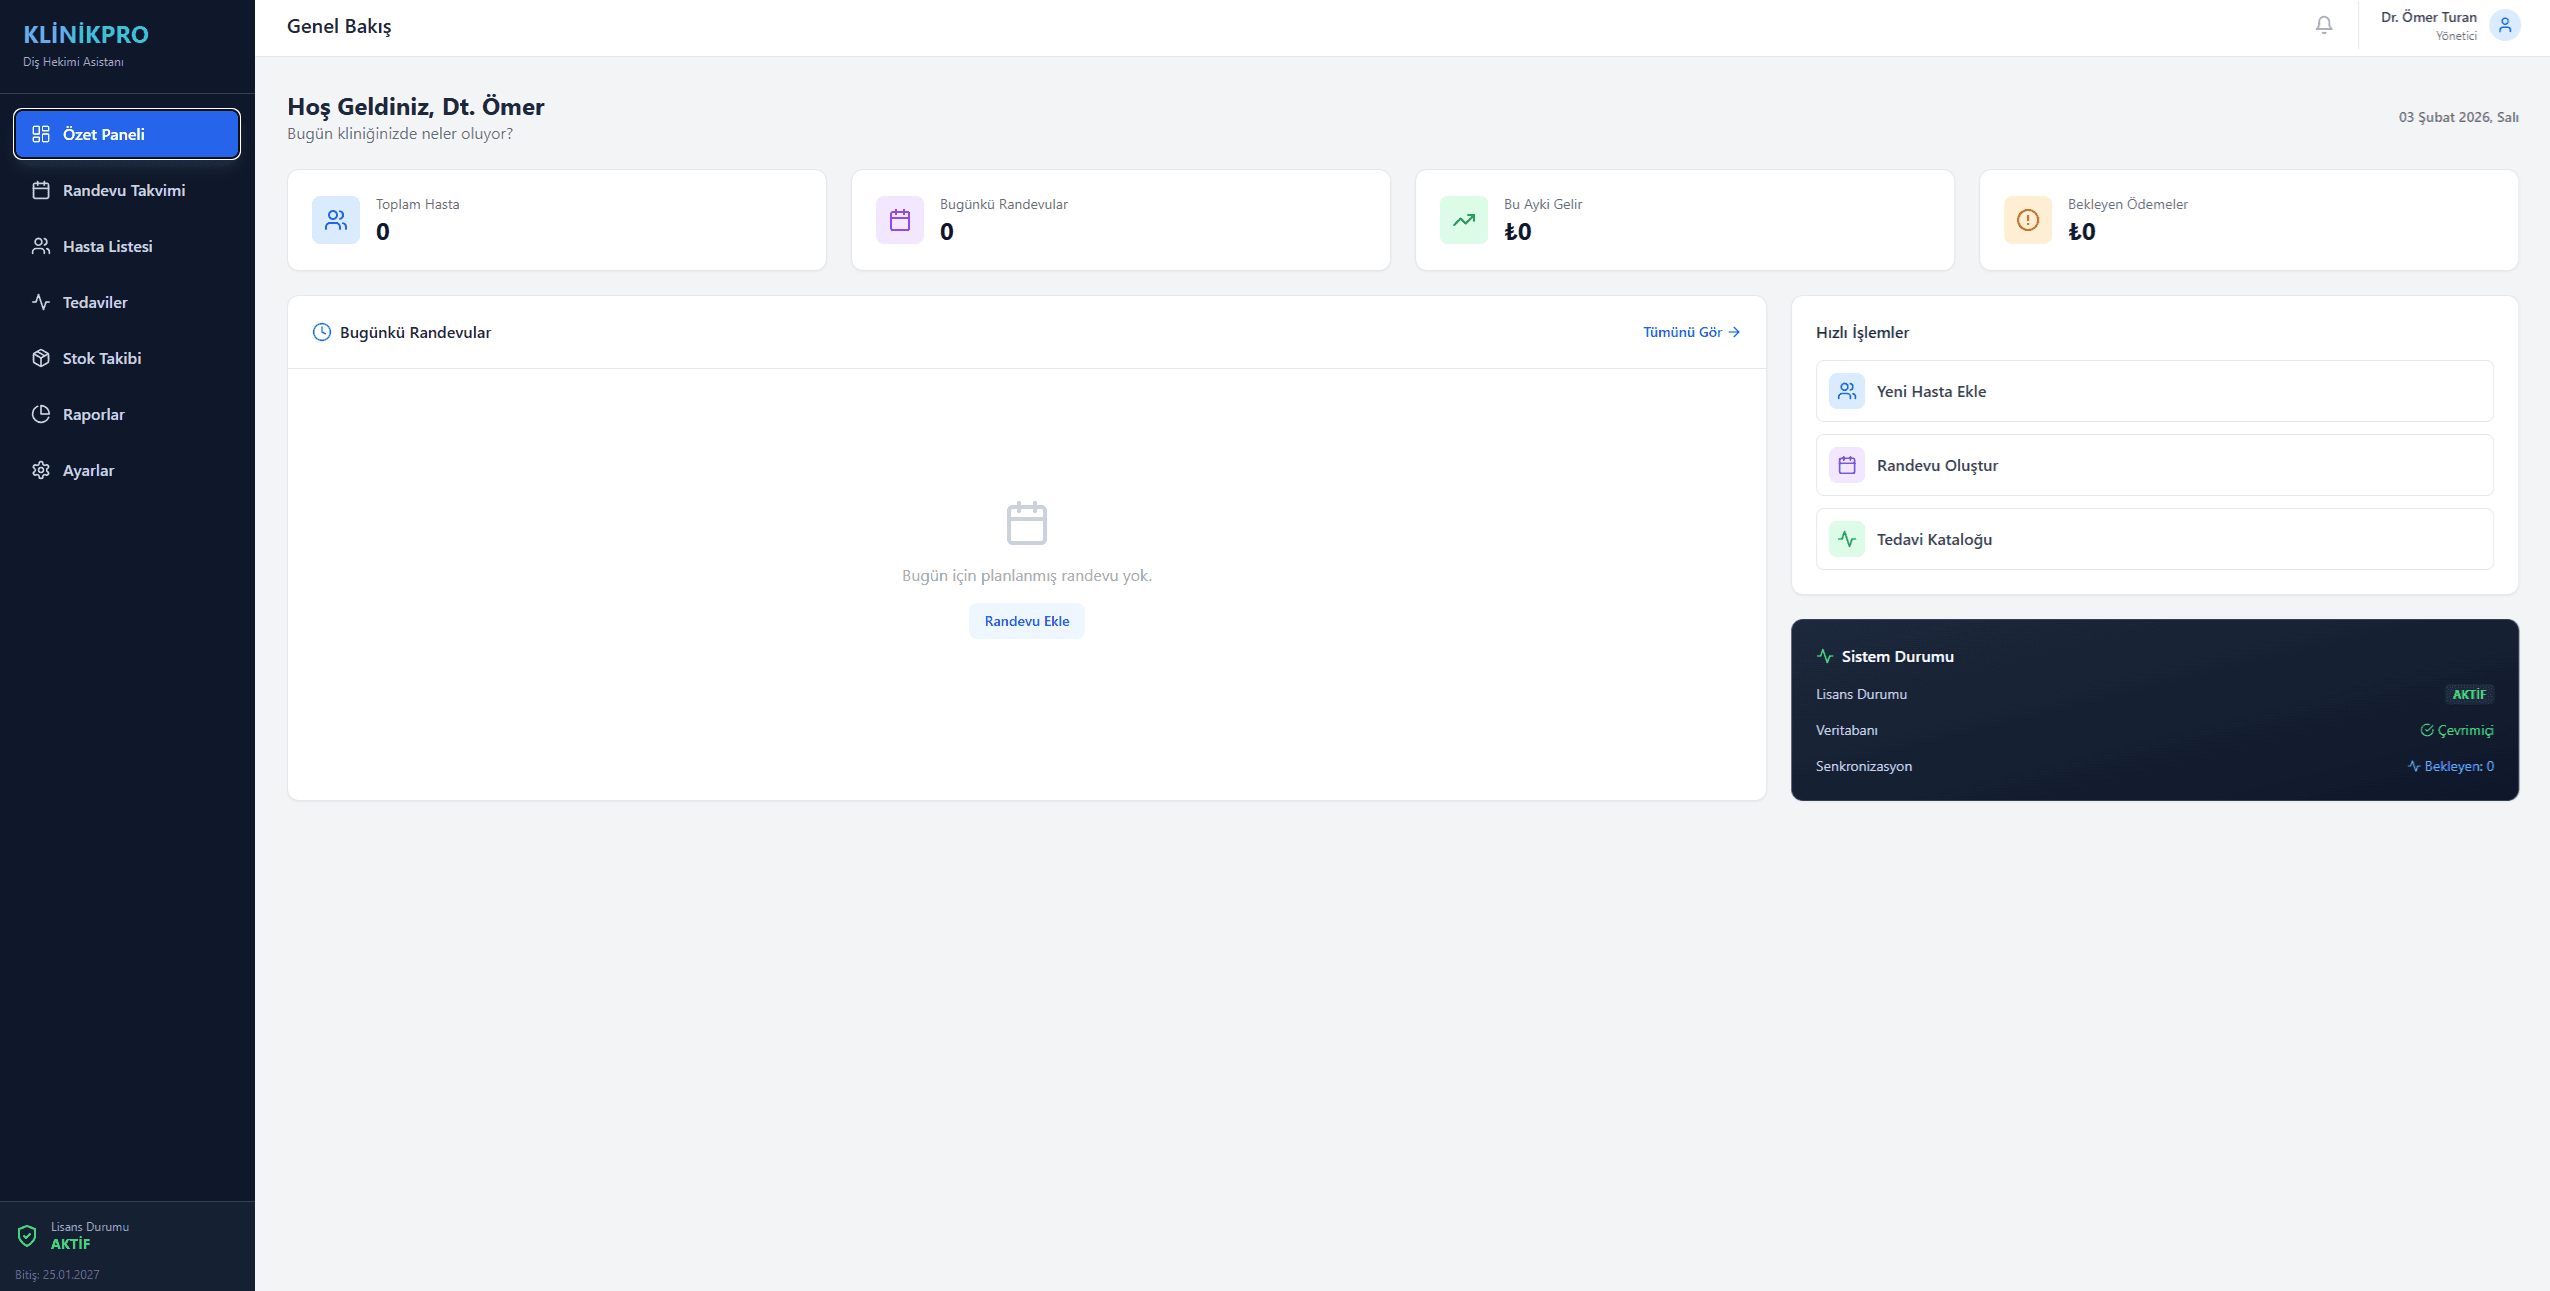Open Ayarlar settings in sidebar
2550x1291 pixels.
click(88, 470)
